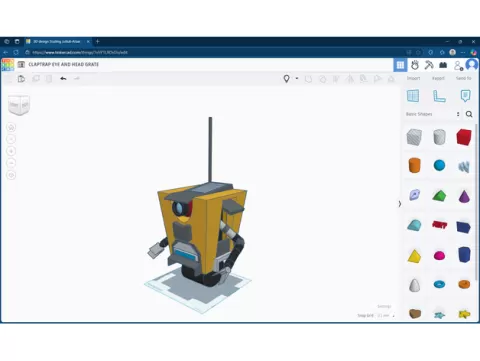Pick the striped hole Box shape
Screen dimensions: 480x361
[414, 137]
